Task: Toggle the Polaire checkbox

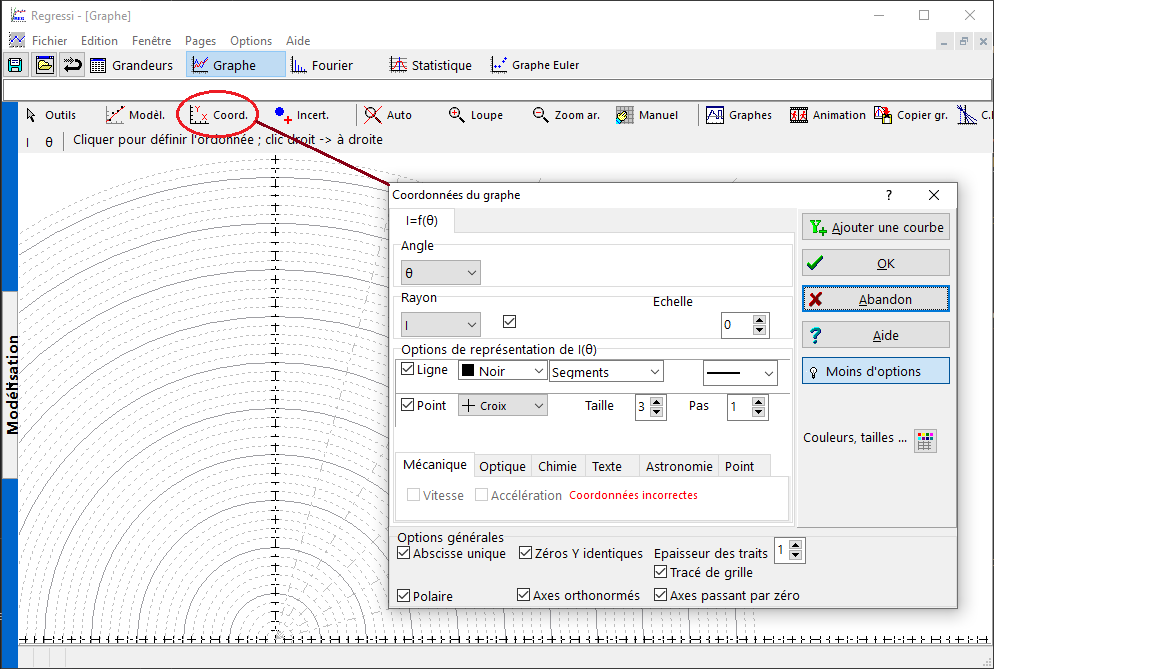Action: pyautogui.click(x=403, y=596)
